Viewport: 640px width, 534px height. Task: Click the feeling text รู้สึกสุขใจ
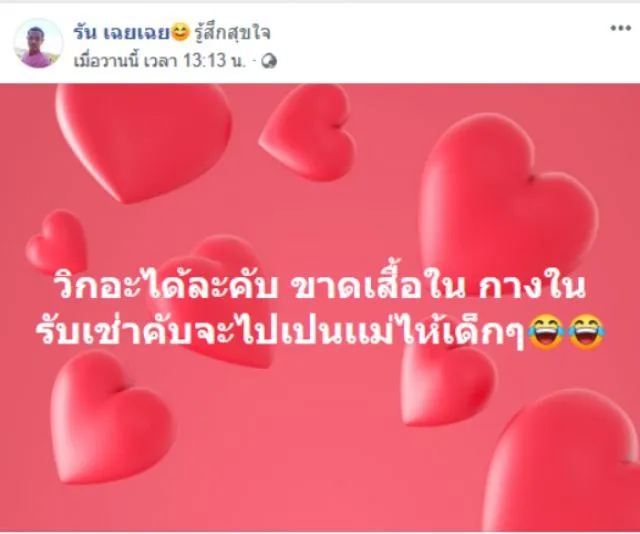pos(232,33)
